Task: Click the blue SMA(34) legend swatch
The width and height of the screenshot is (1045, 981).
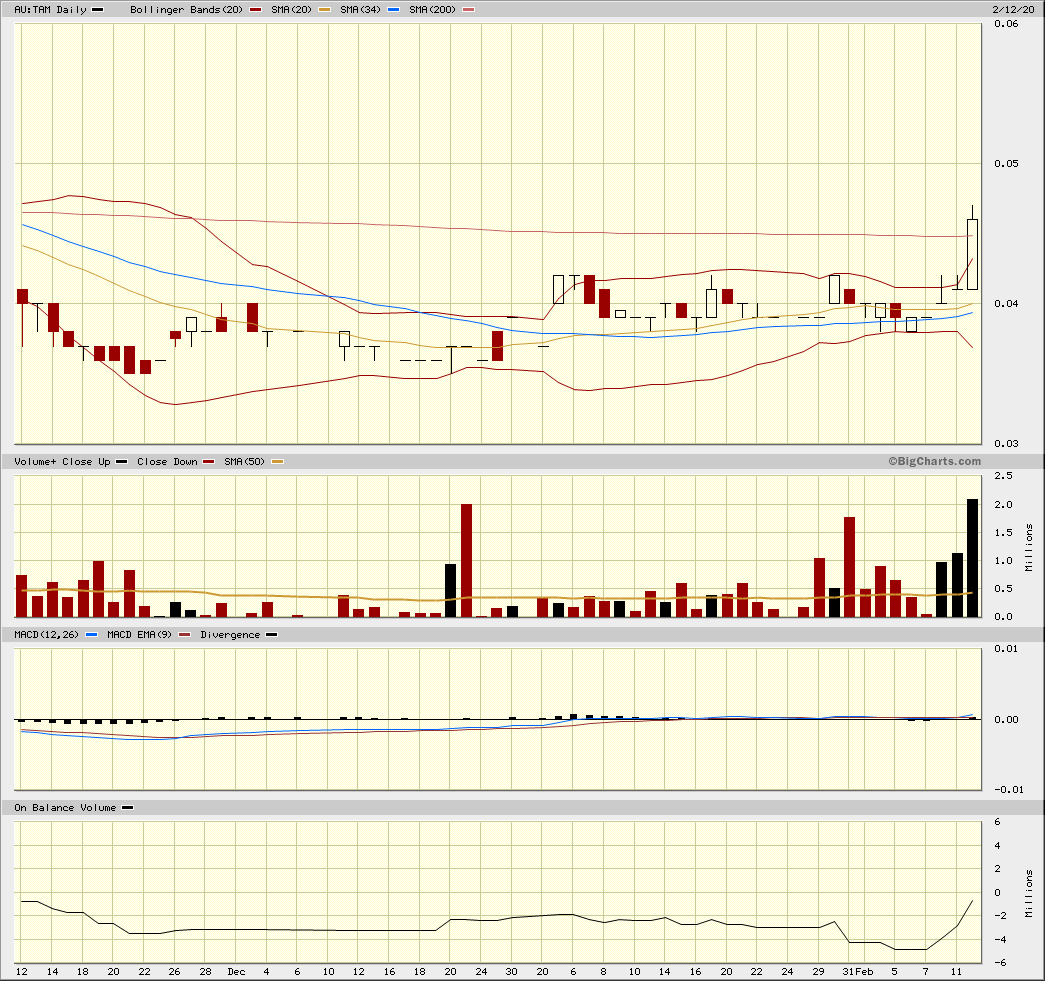Action: tap(393, 10)
